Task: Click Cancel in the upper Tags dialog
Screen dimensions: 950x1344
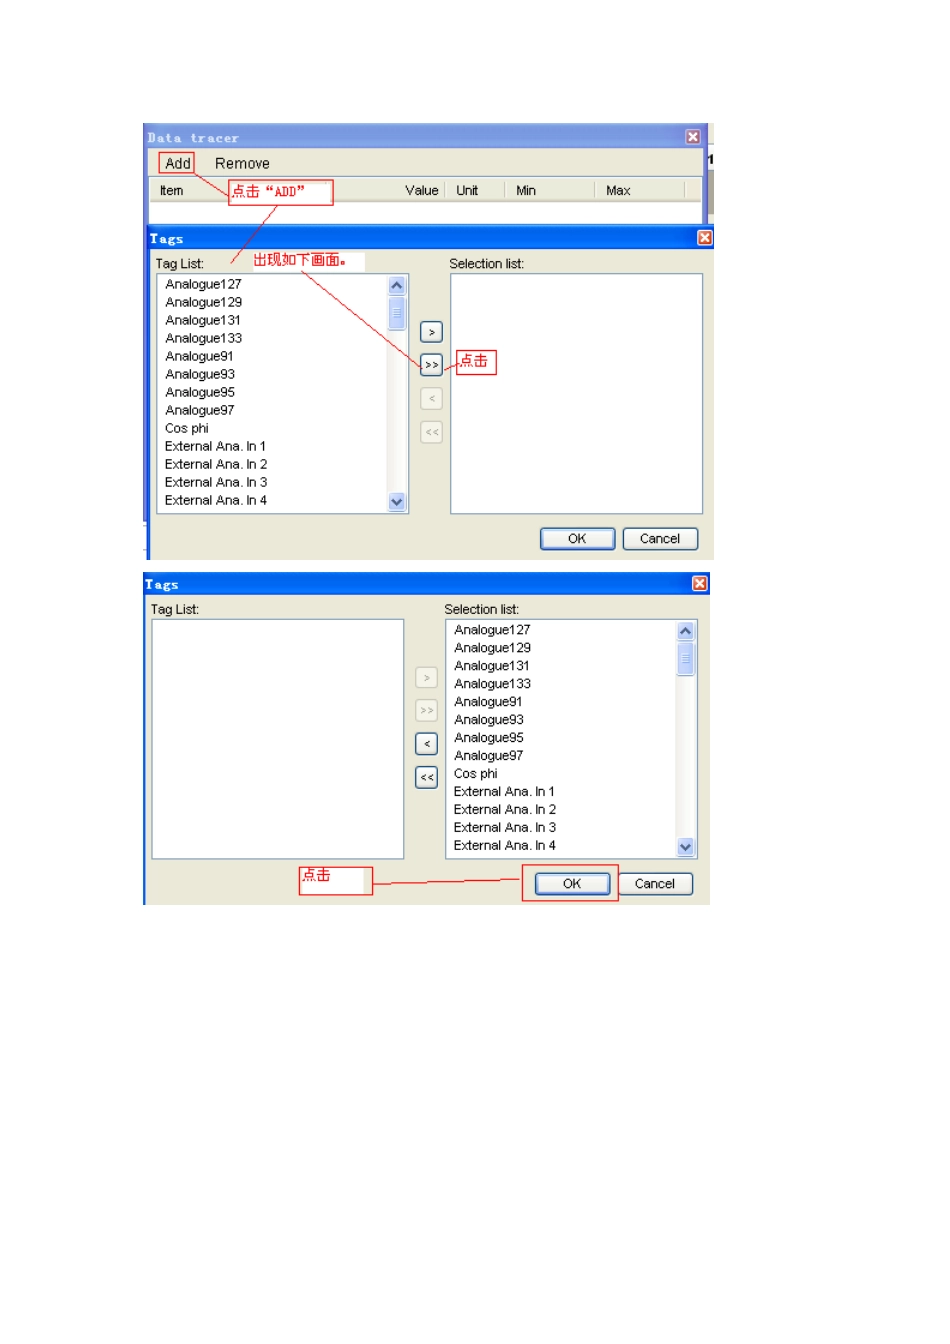Action: tap(660, 539)
